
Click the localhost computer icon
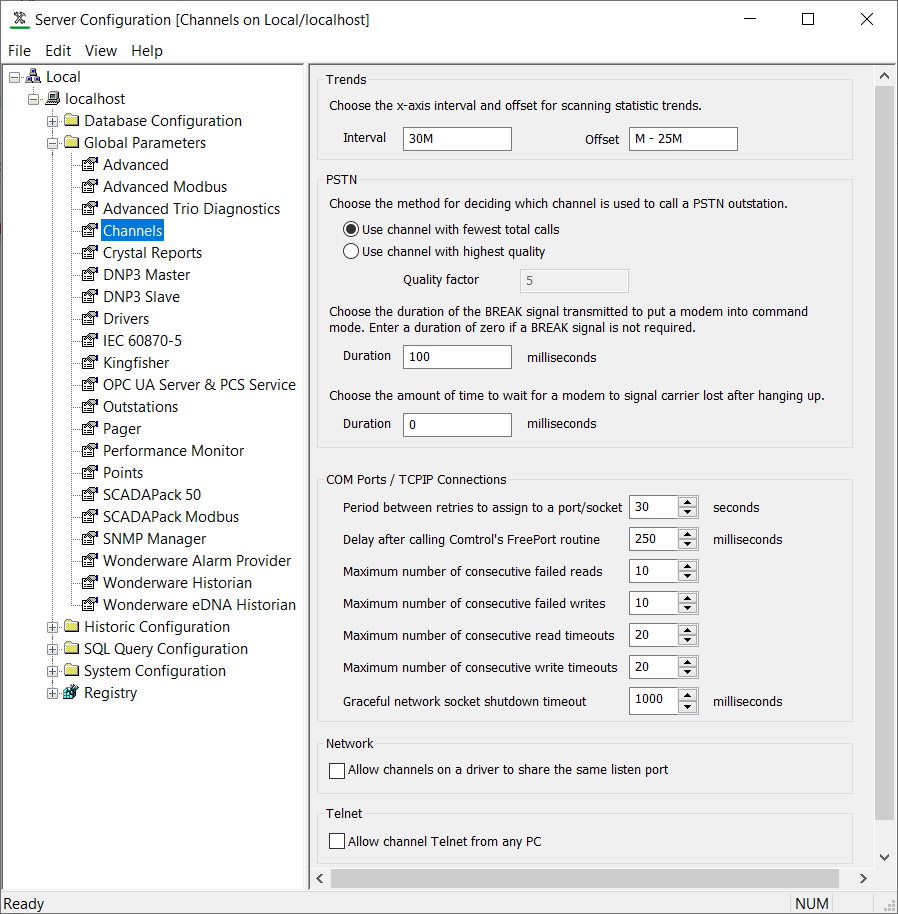[54, 98]
